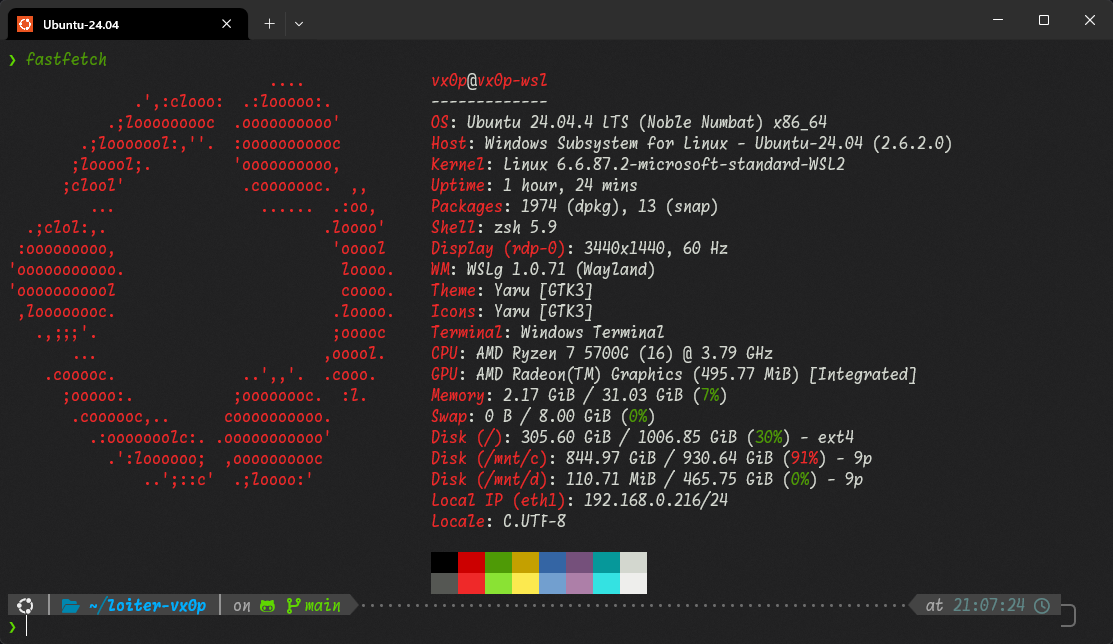This screenshot has height=644, width=1113.
Task: Click the 'main' branch name in prompt
Action: coord(323,606)
